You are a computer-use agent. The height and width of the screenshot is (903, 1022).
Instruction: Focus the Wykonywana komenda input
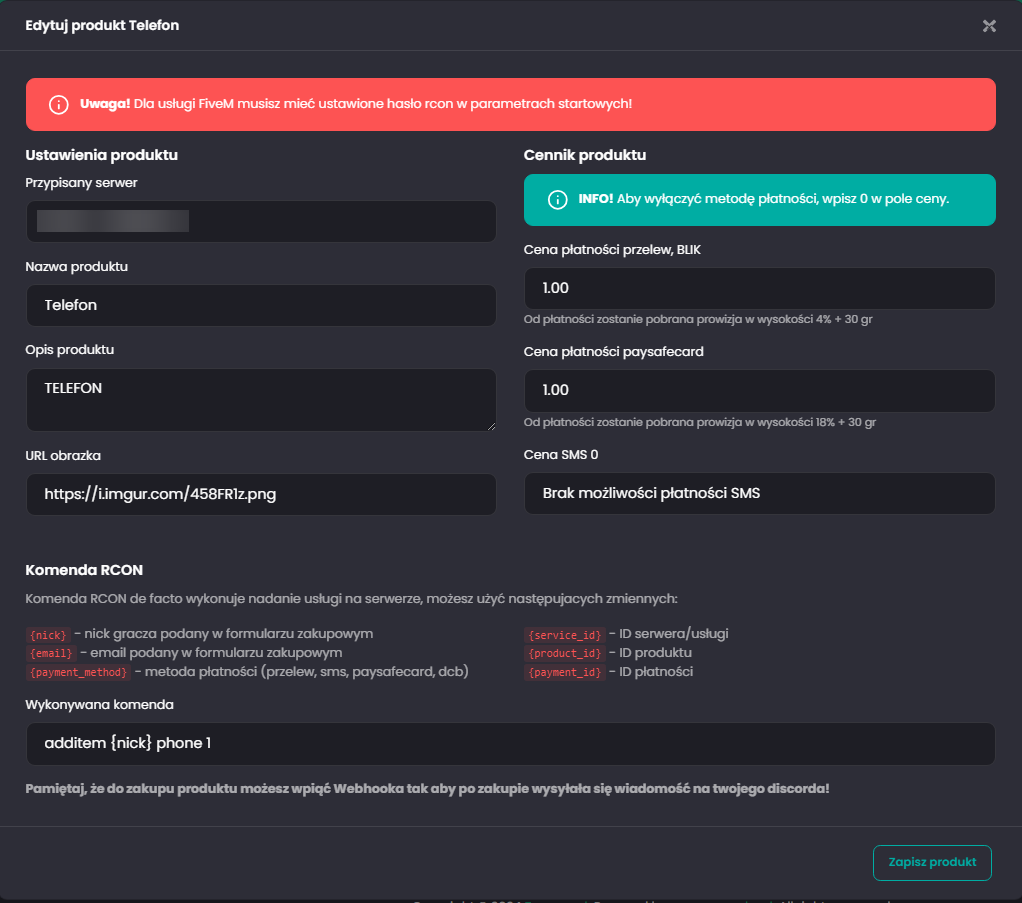tap(510, 744)
